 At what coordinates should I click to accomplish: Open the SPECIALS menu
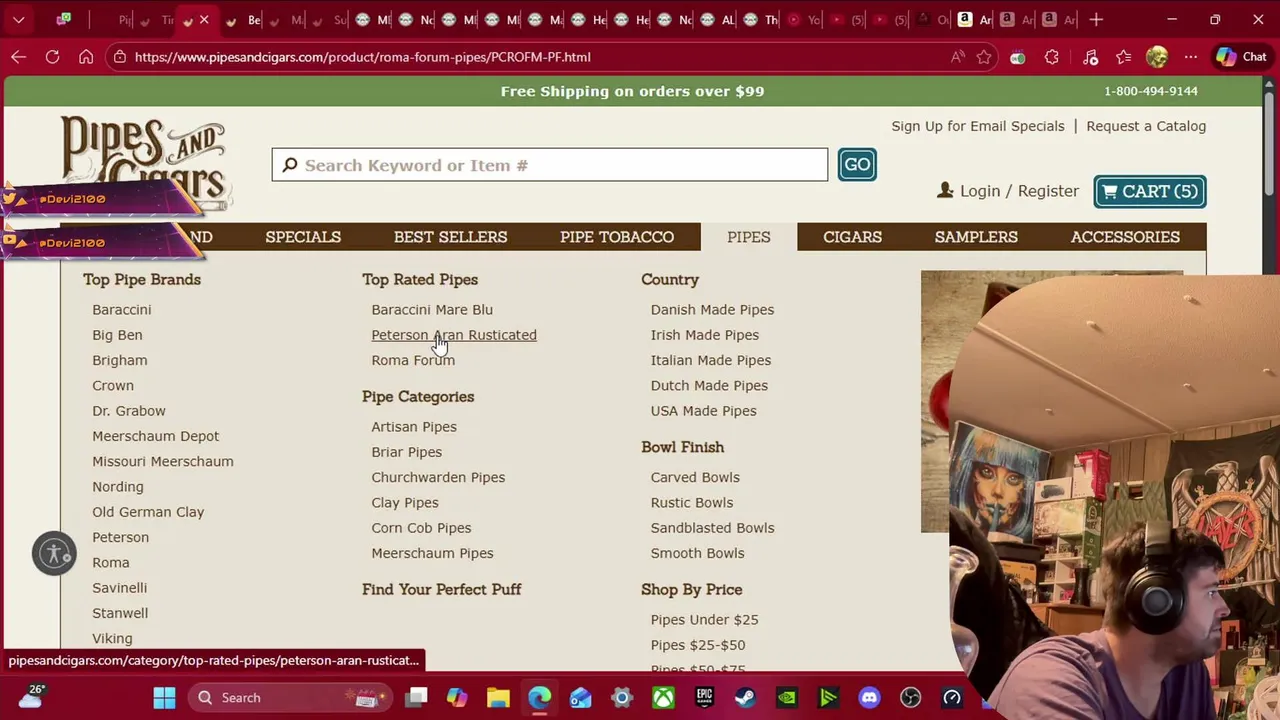coord(303,237)
